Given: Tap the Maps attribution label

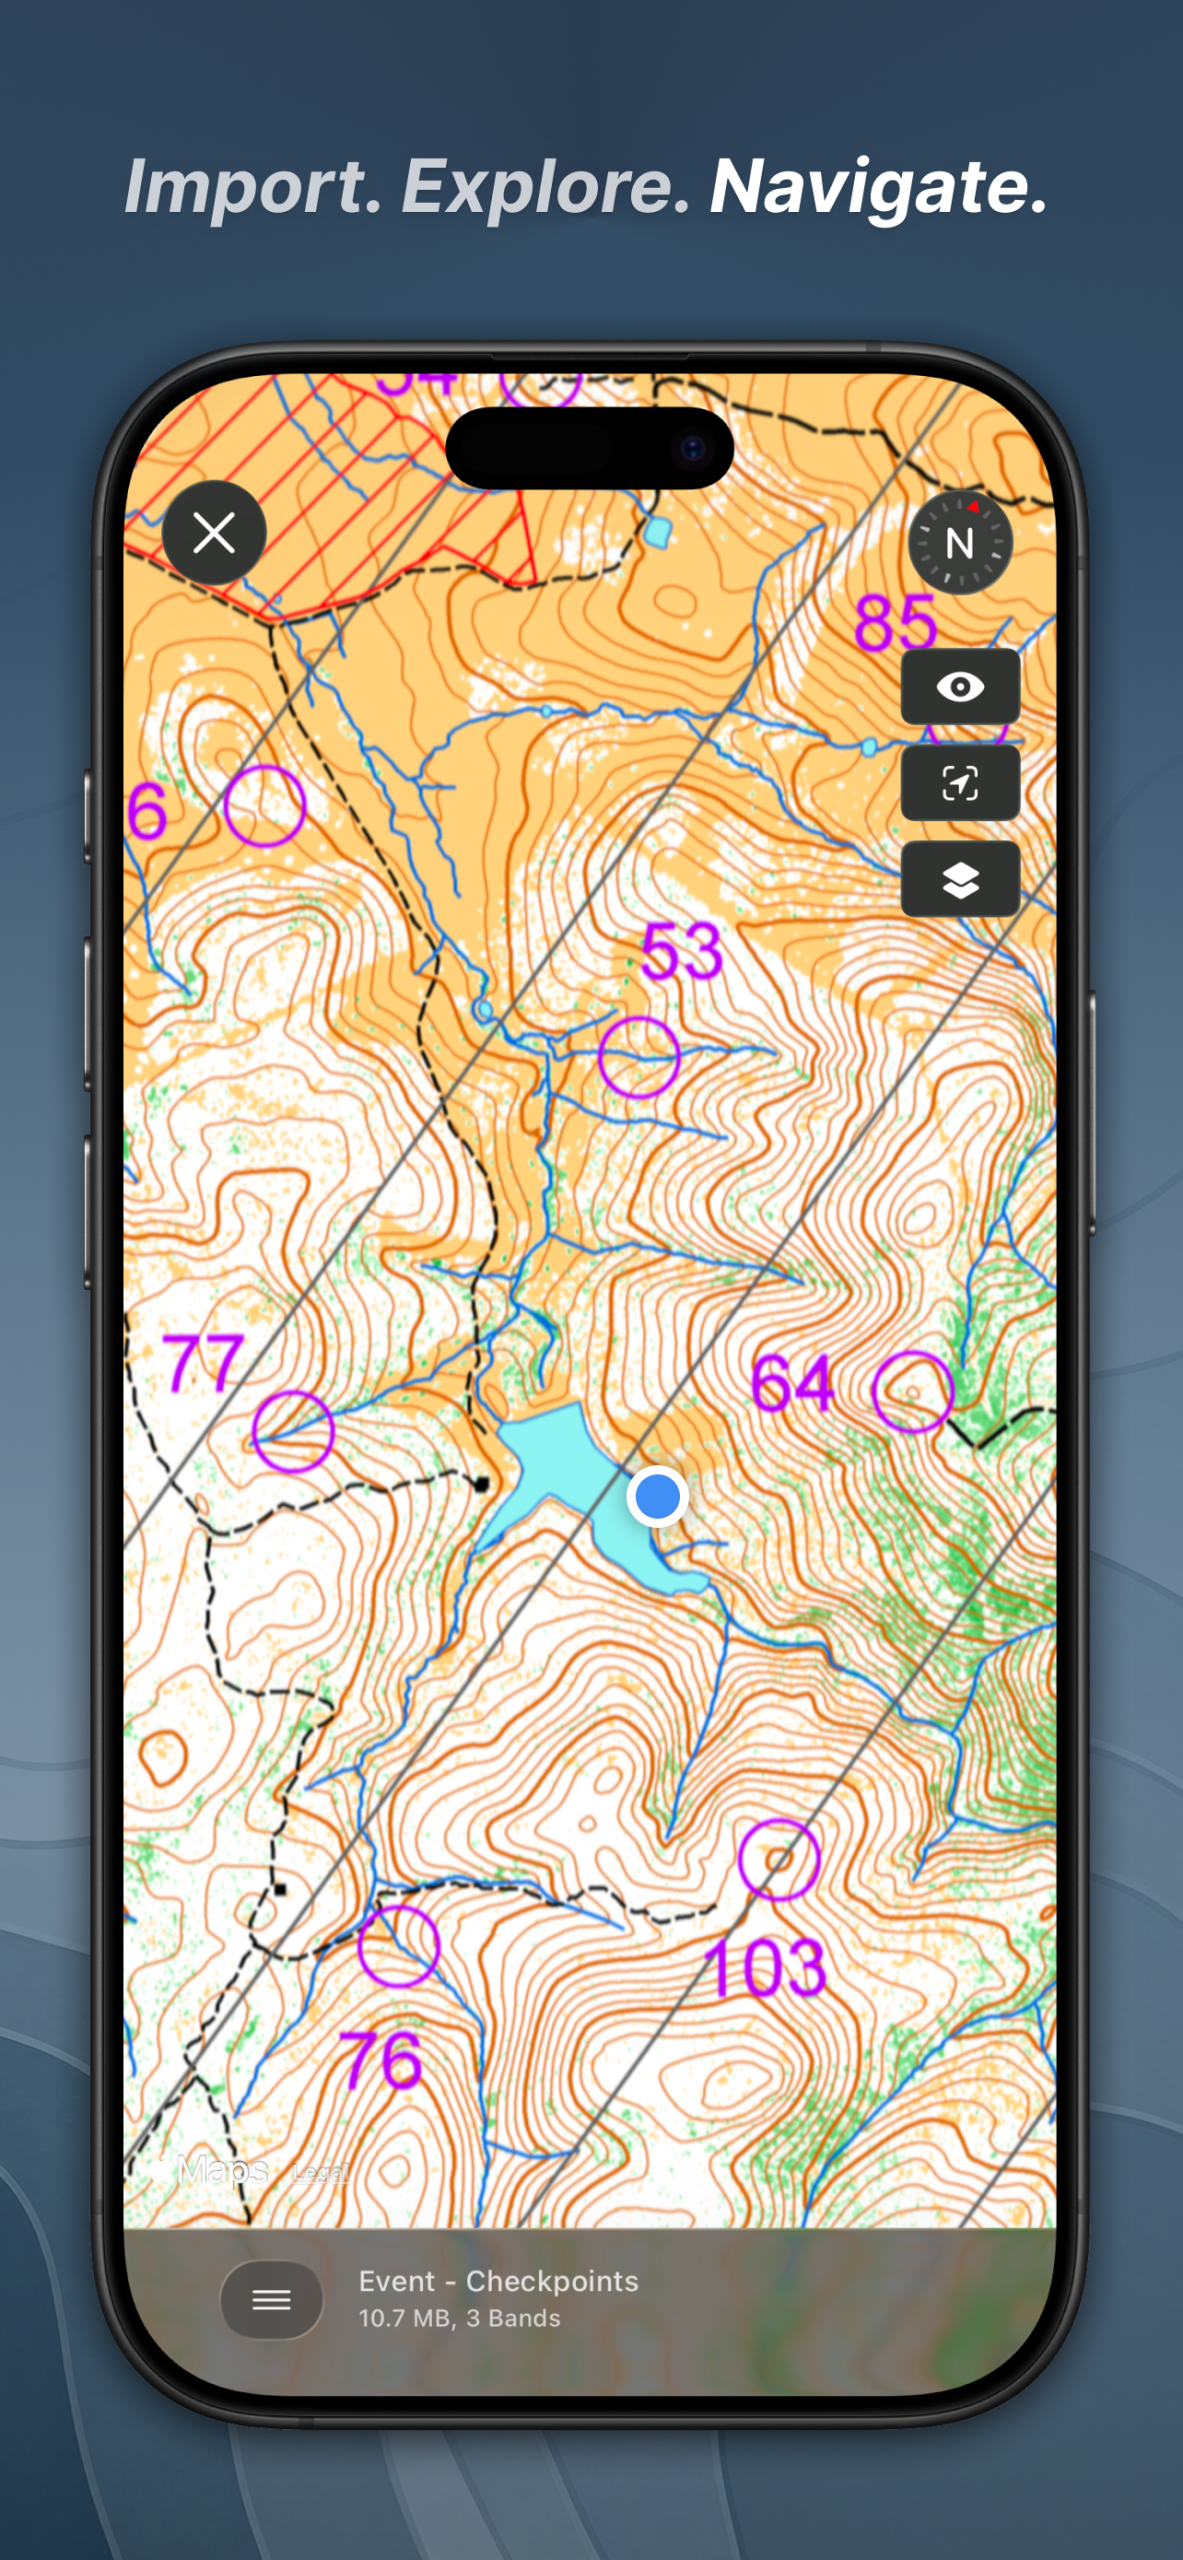Looking at the screenshot, I should (222, 2170).
